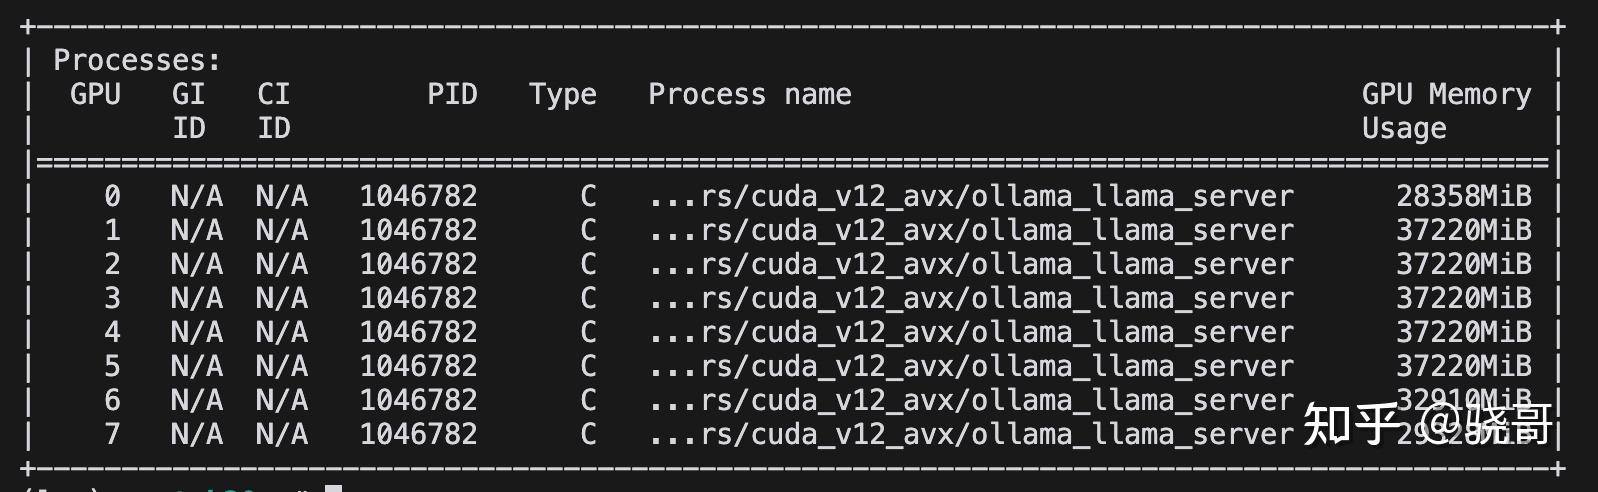Click the terminal cursor block at the prompt
The width and height of the screenshot is (1598, 492).
click(x=334, y=488)
